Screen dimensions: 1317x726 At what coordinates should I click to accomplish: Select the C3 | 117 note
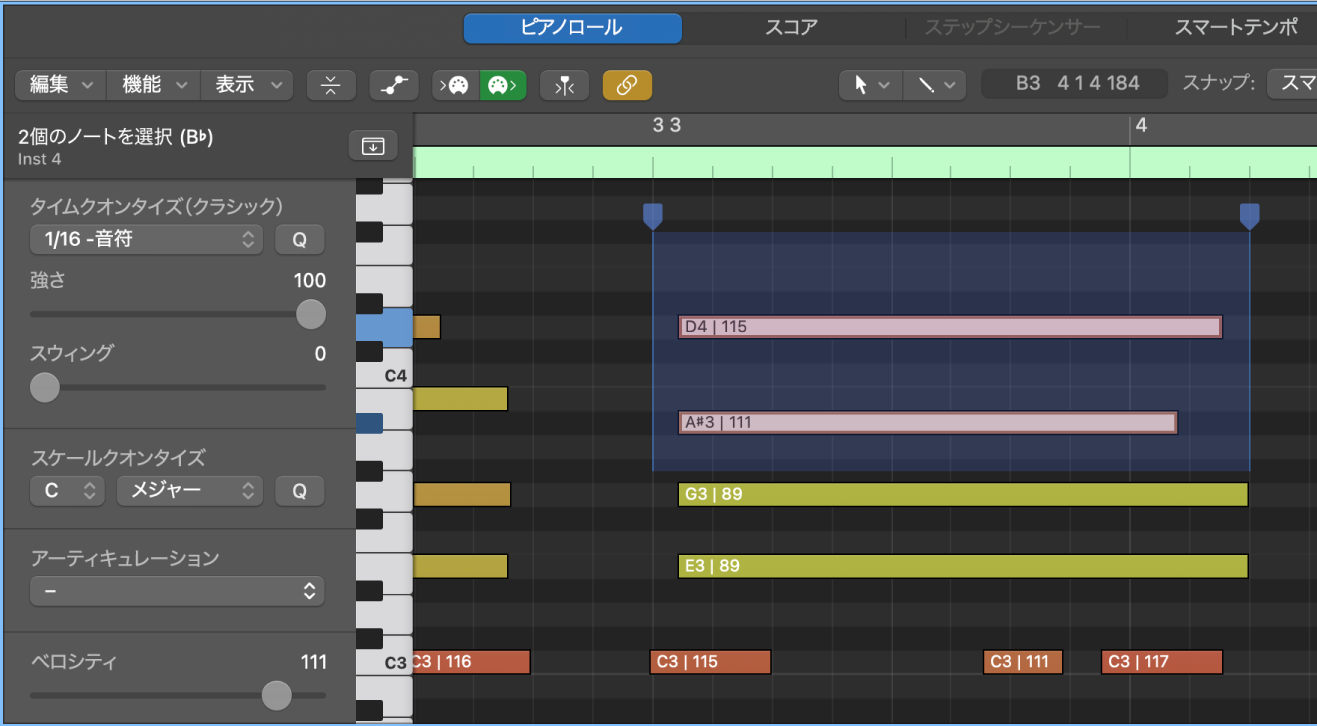tap(1162, 662)
